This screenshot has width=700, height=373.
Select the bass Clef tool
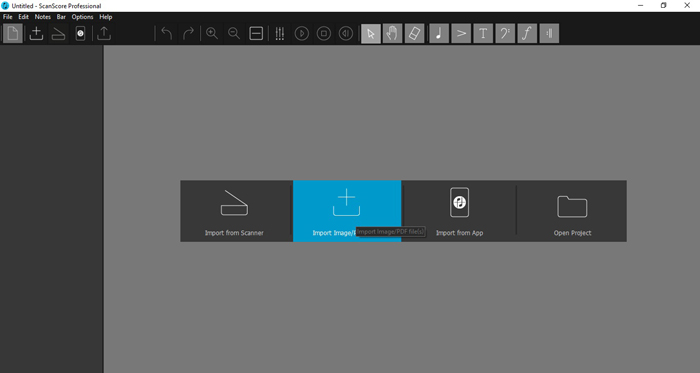coord(505,33)
